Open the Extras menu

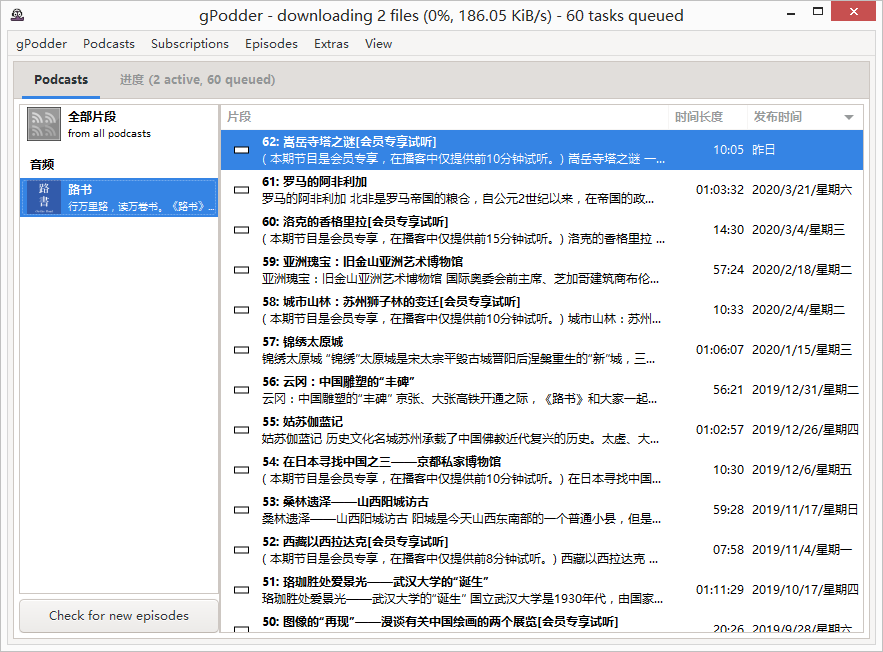(x=331, y=43)
